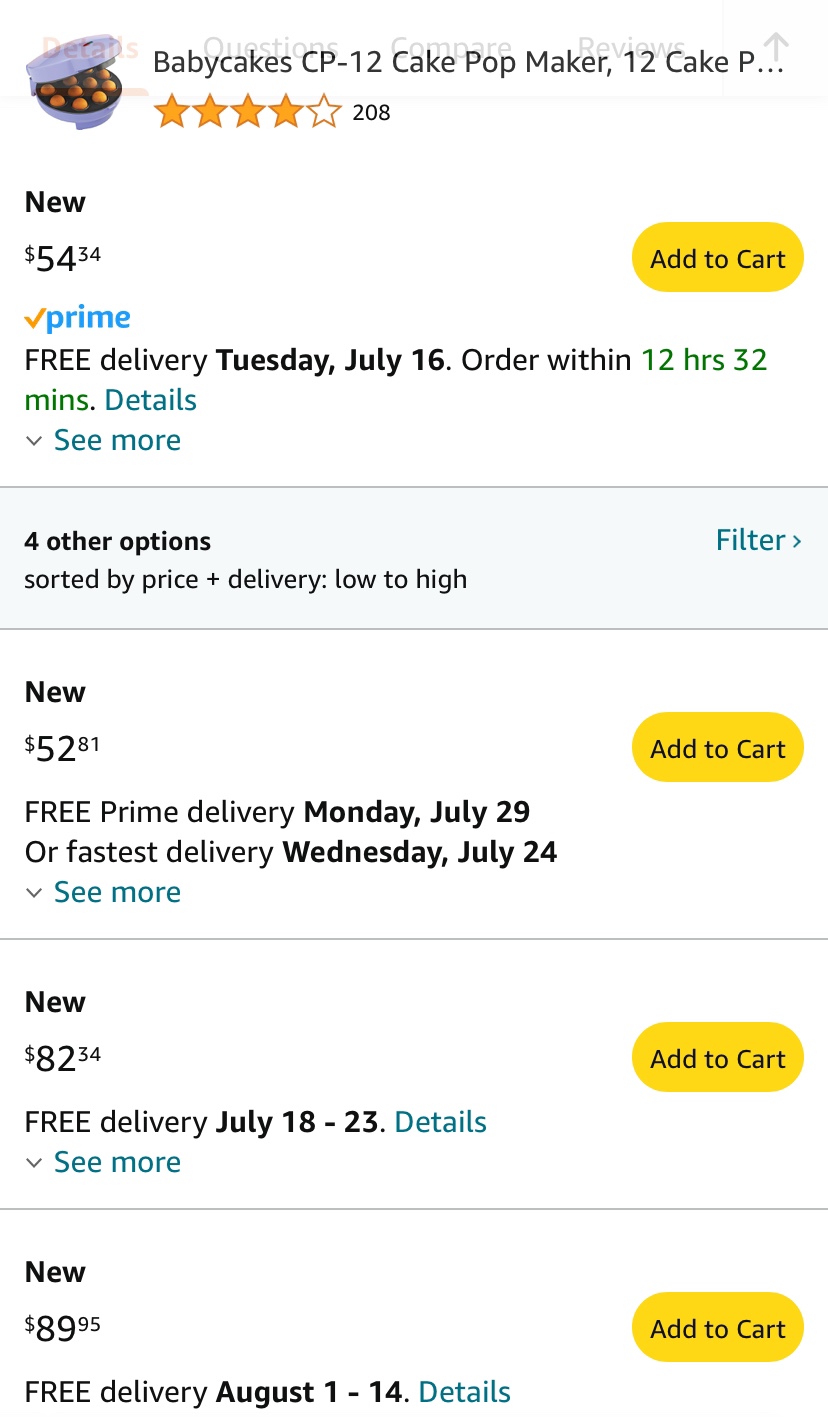Viewport: 828px width, 1417px height.
Task: Tap the scroll-to-top arrow icon
Action: click(776, 46)
